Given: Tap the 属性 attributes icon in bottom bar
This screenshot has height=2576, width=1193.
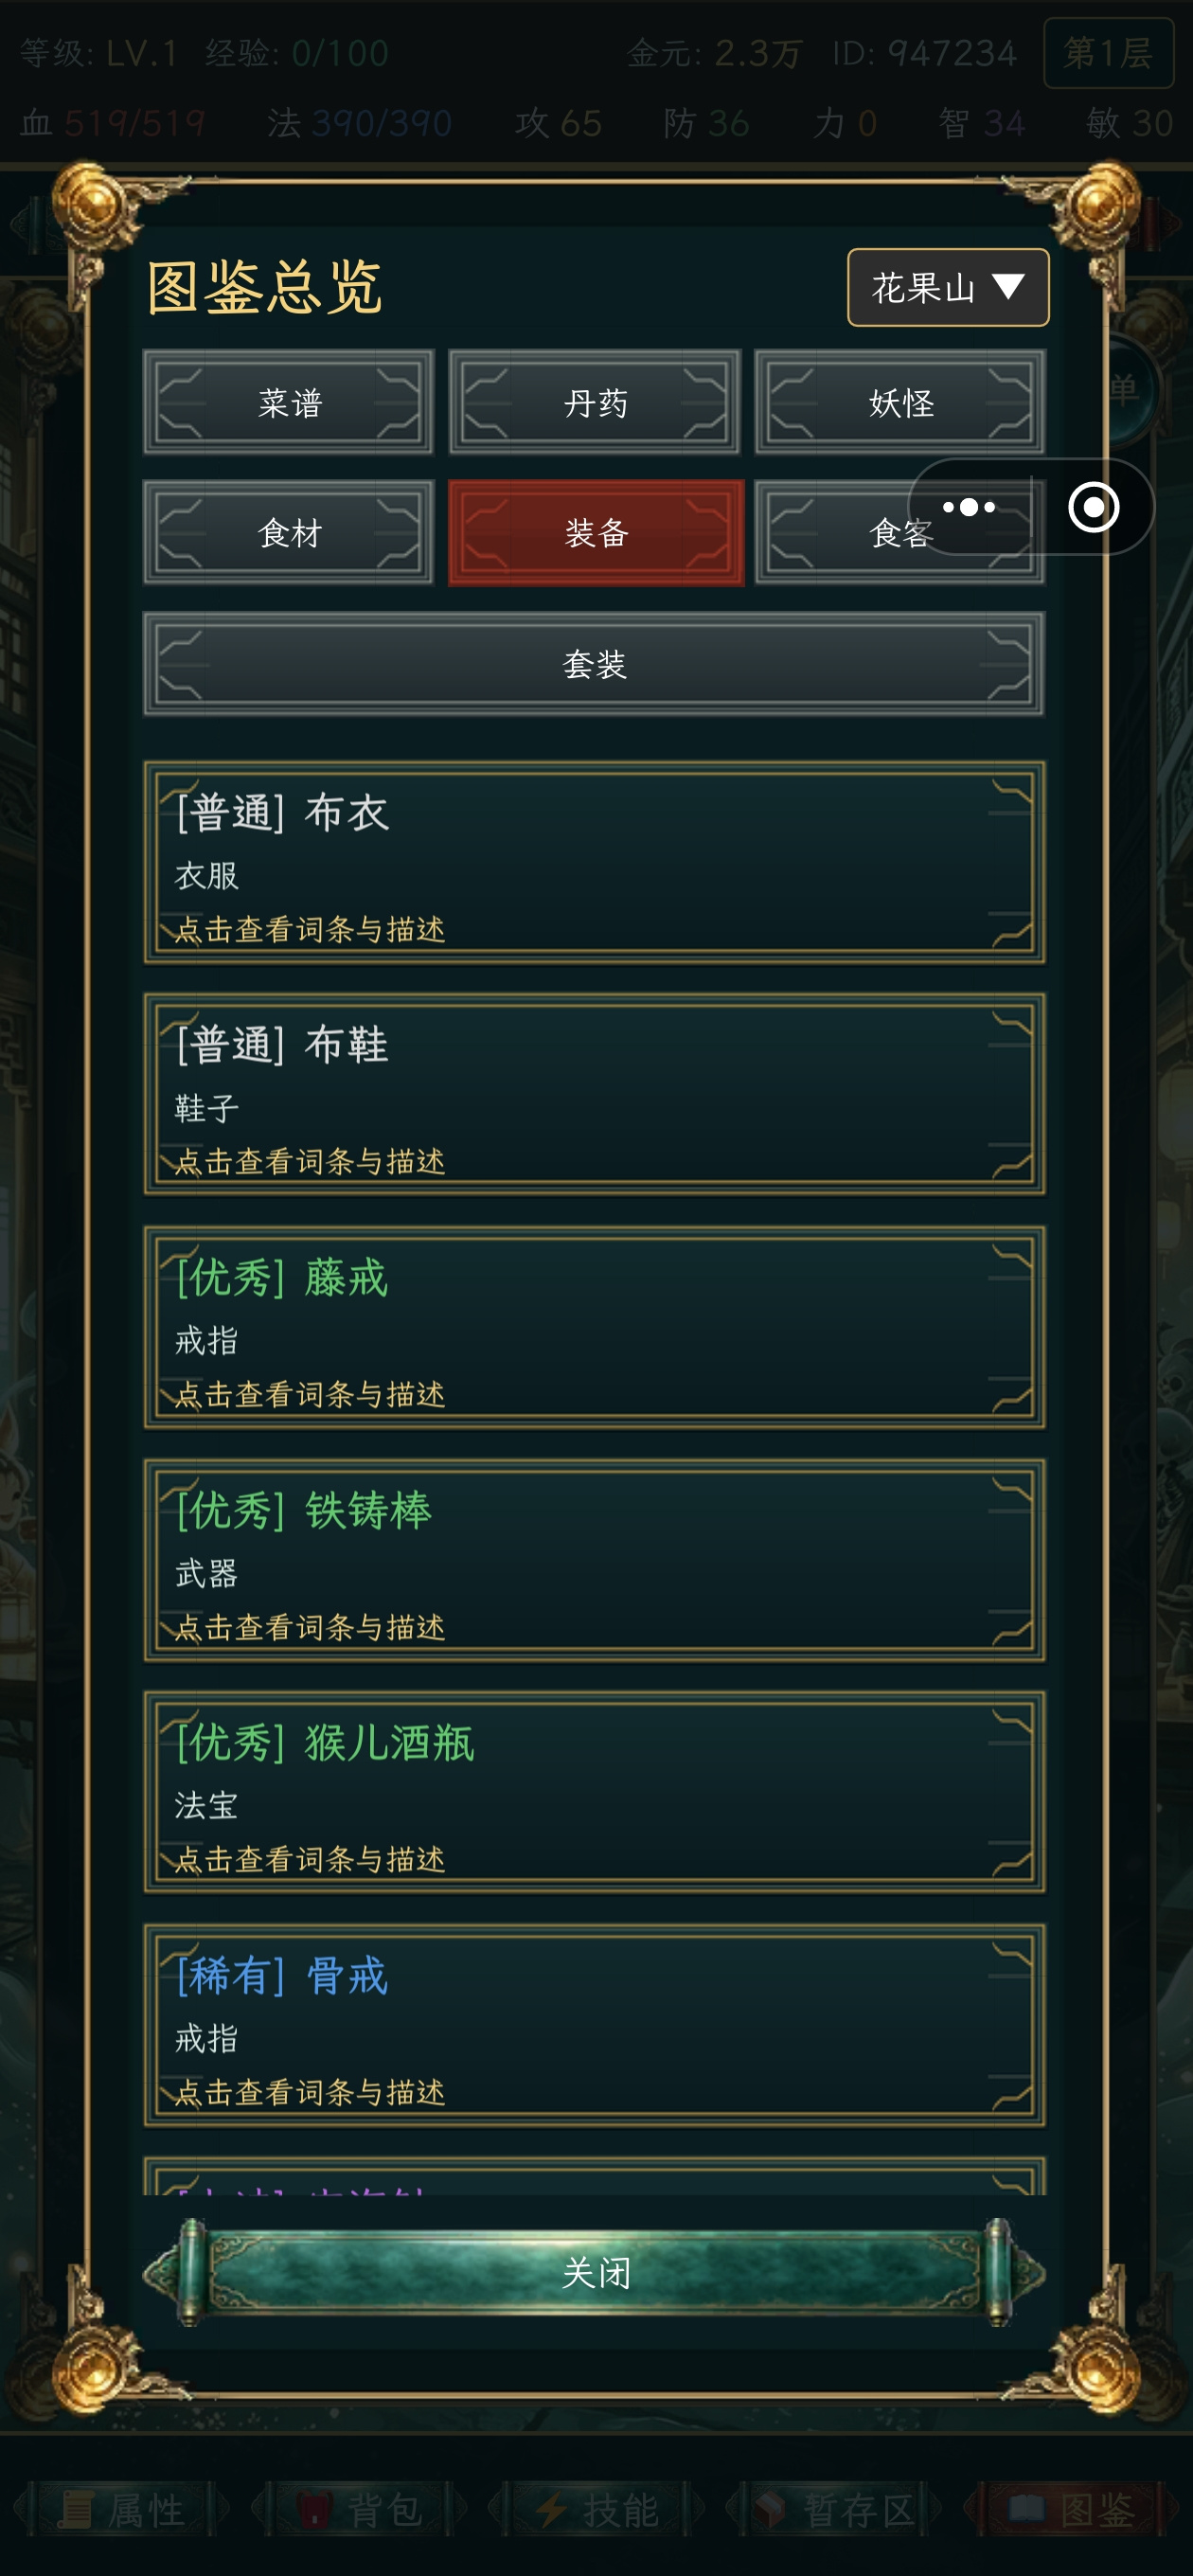Looking at the screenshot, I should coord(75,2509).
